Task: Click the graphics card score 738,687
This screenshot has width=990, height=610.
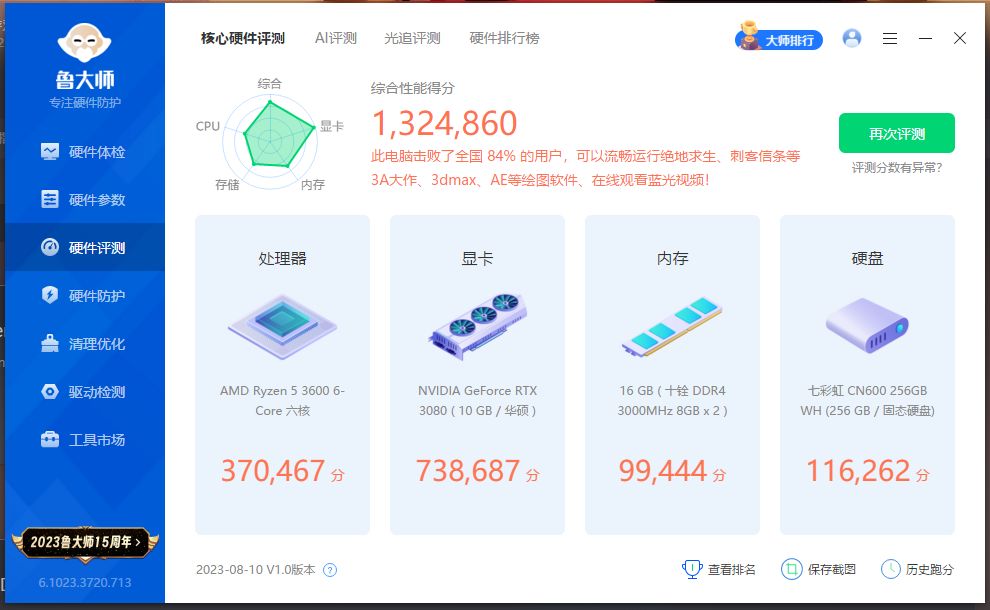Action: click(x=468, y=471)
